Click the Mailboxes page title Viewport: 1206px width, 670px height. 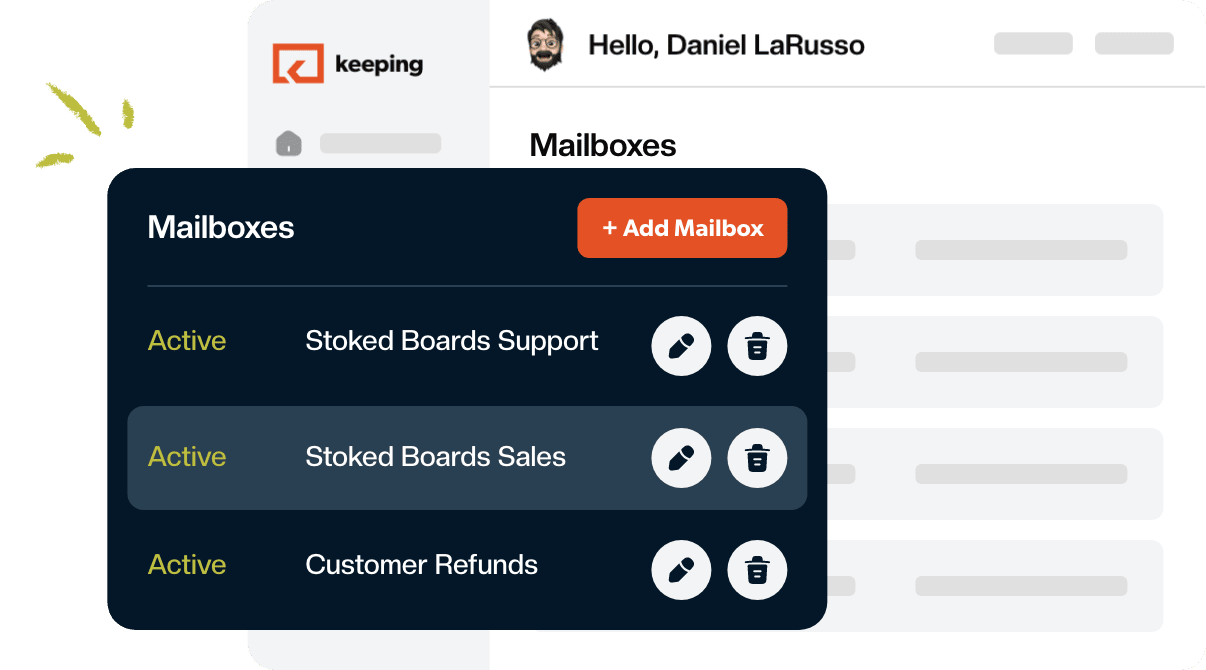602,146
